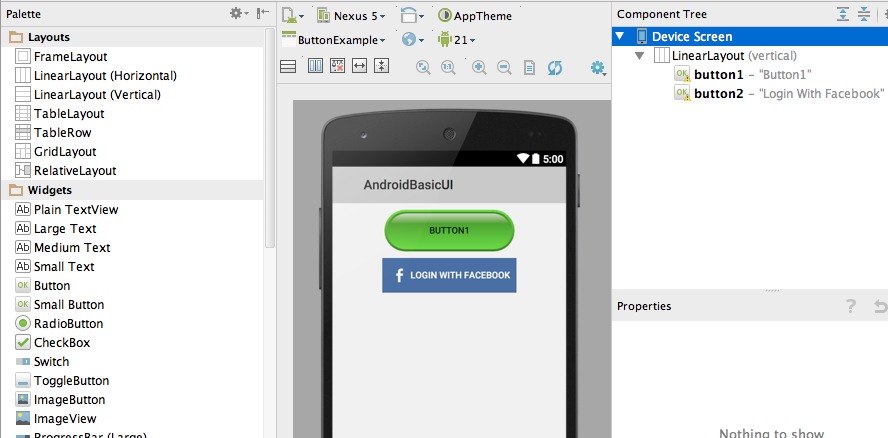The width and height of the screenshot is (888, 438).
Task: Expand all nodes in Component Tree
Action: pos(843,14)
